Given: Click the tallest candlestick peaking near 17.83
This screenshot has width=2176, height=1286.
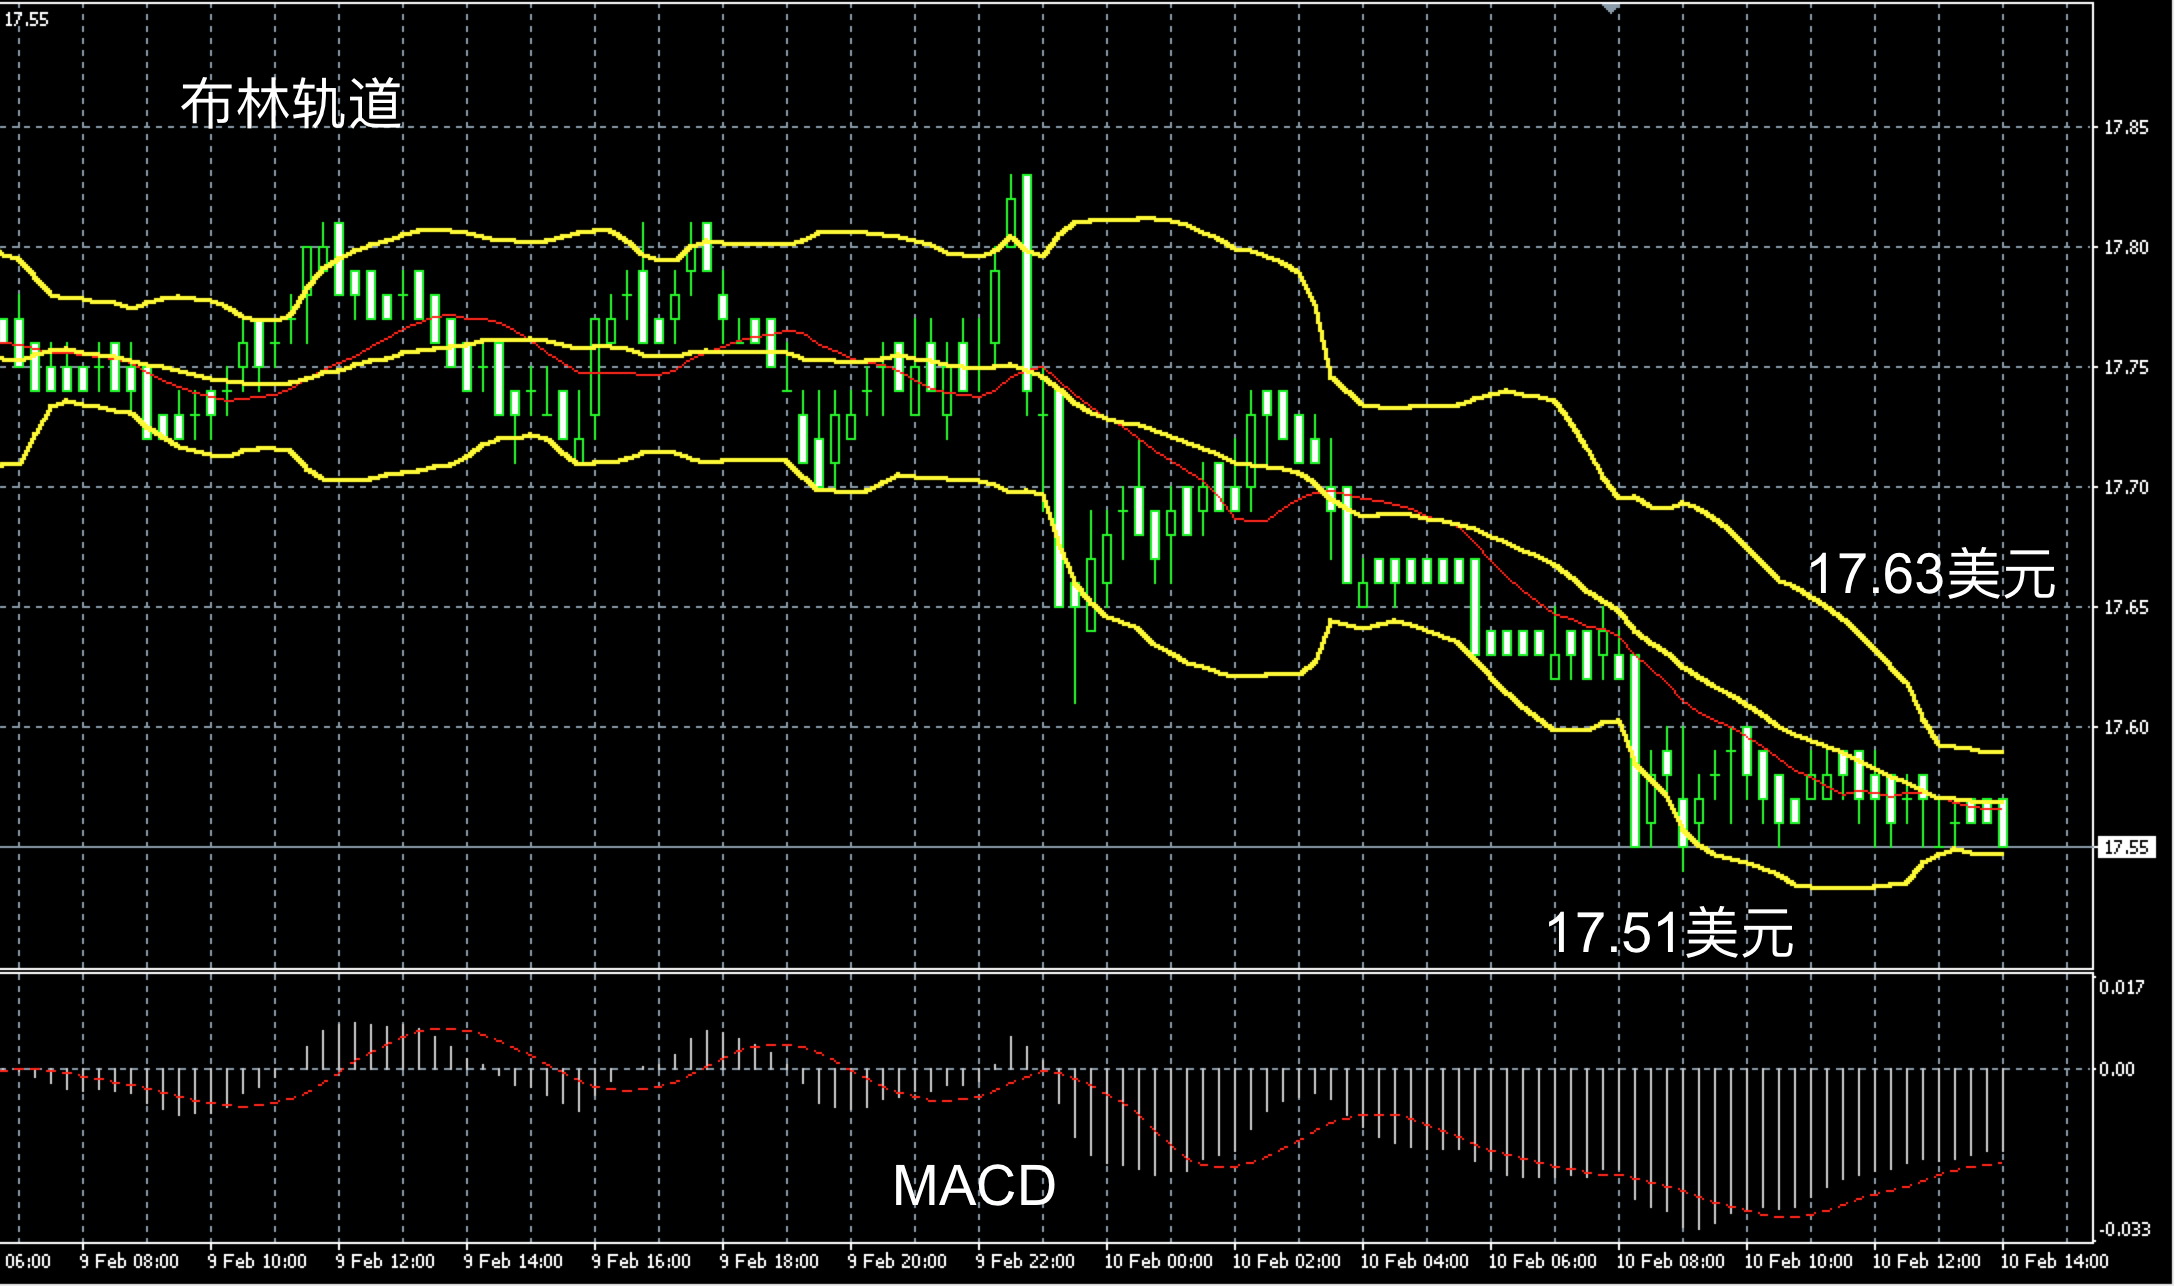Looking at the screenshot, I should (x=1027, y=295).
